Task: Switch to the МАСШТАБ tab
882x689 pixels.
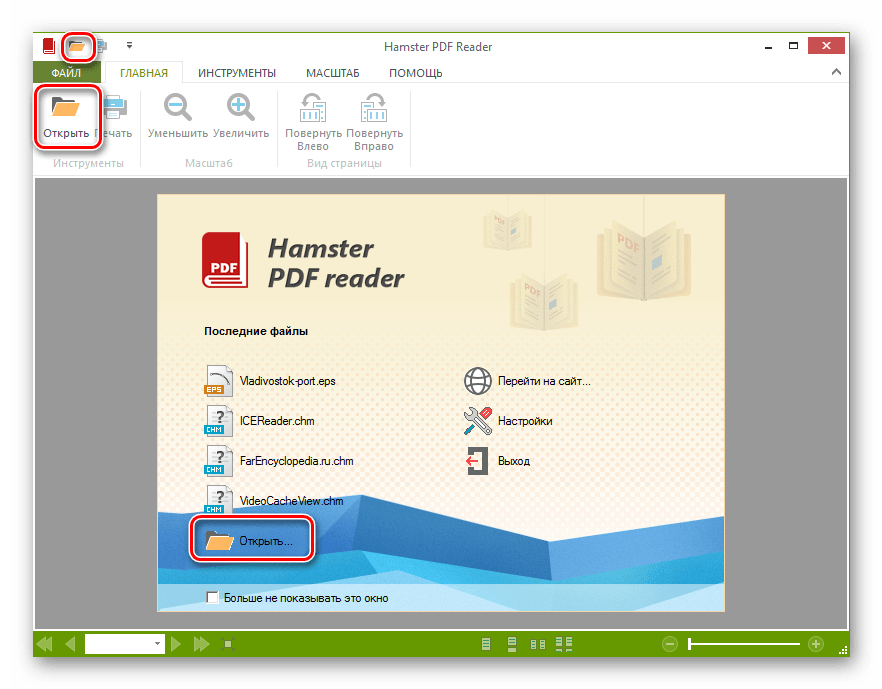Action: point(331,73)
